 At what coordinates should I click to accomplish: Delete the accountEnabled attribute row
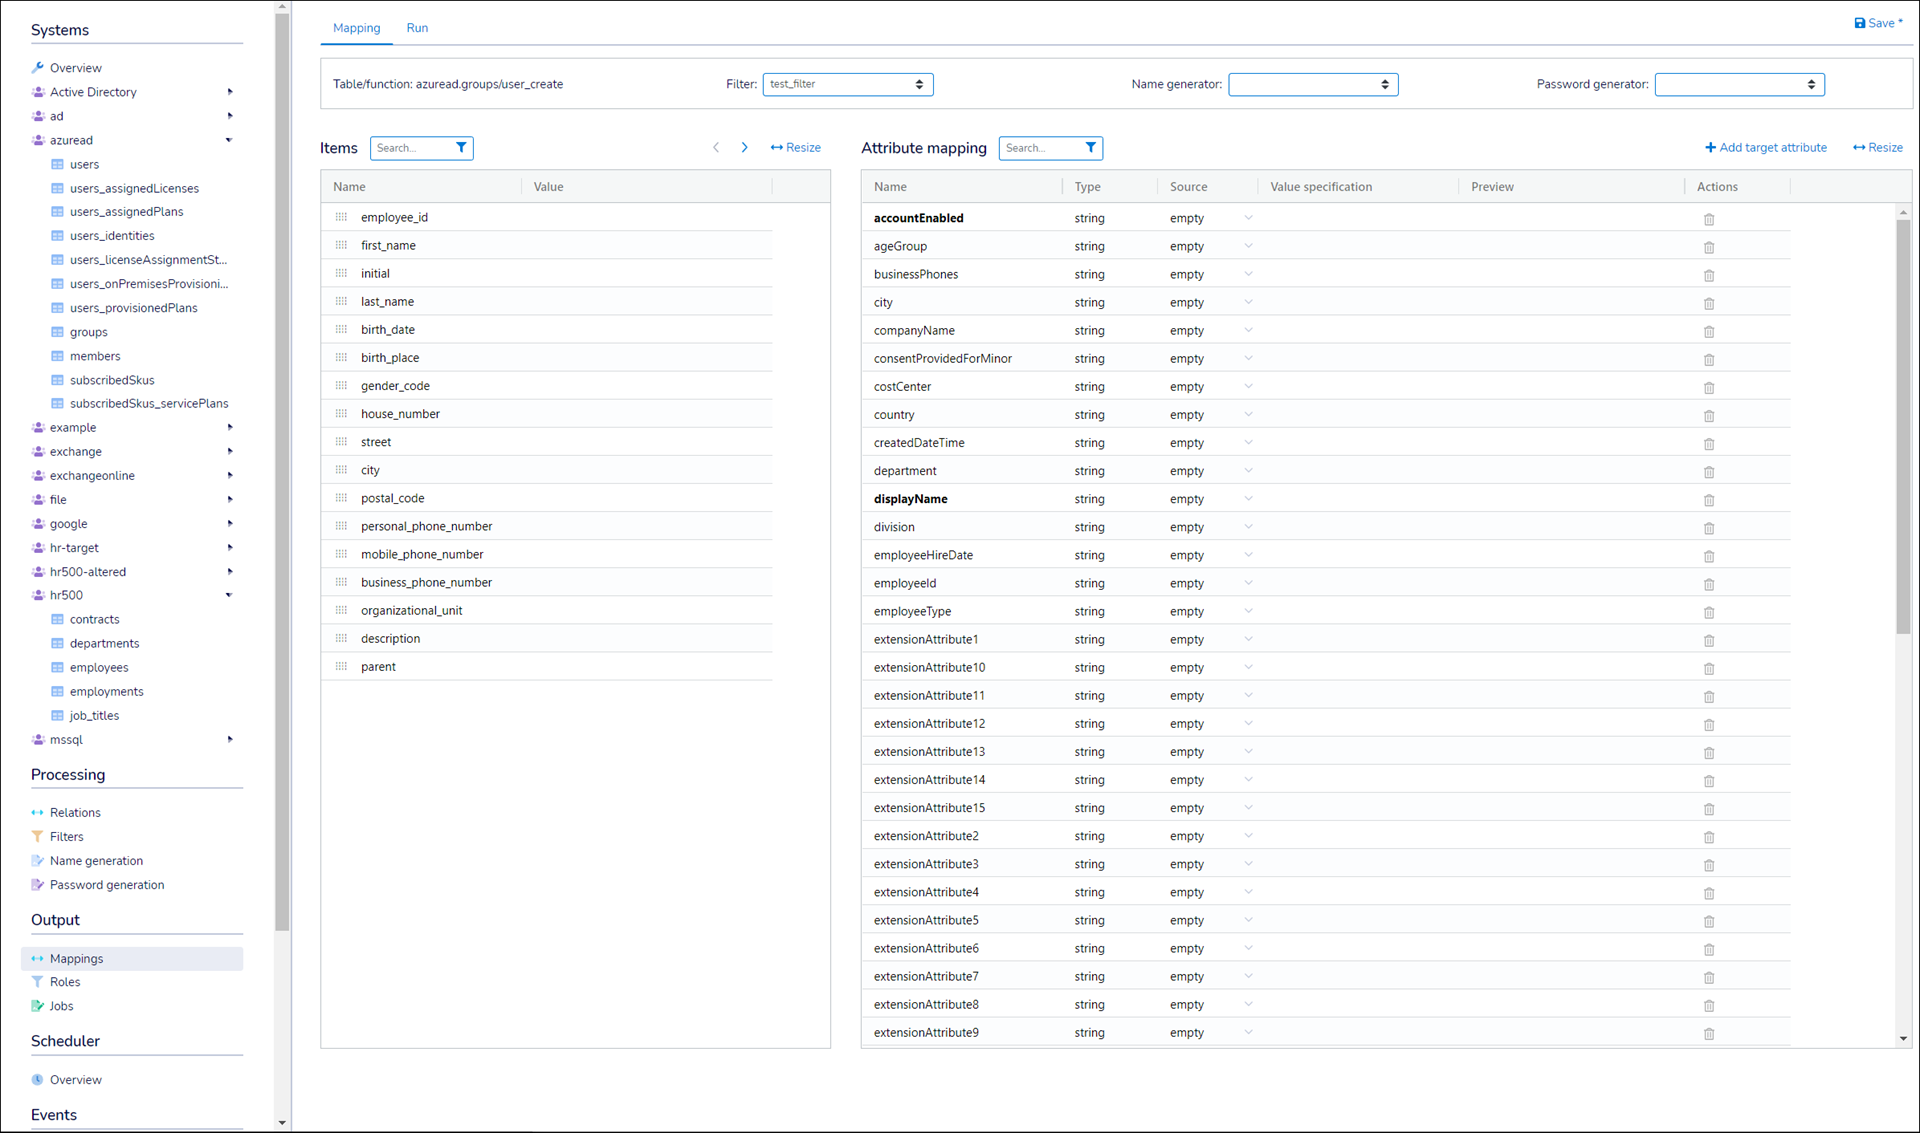1708,219
